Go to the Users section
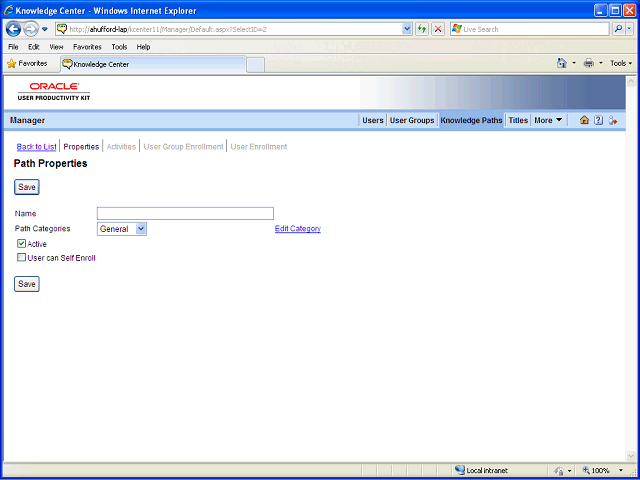The height and width of the screenshot is (480, 640). click(373, 120)
